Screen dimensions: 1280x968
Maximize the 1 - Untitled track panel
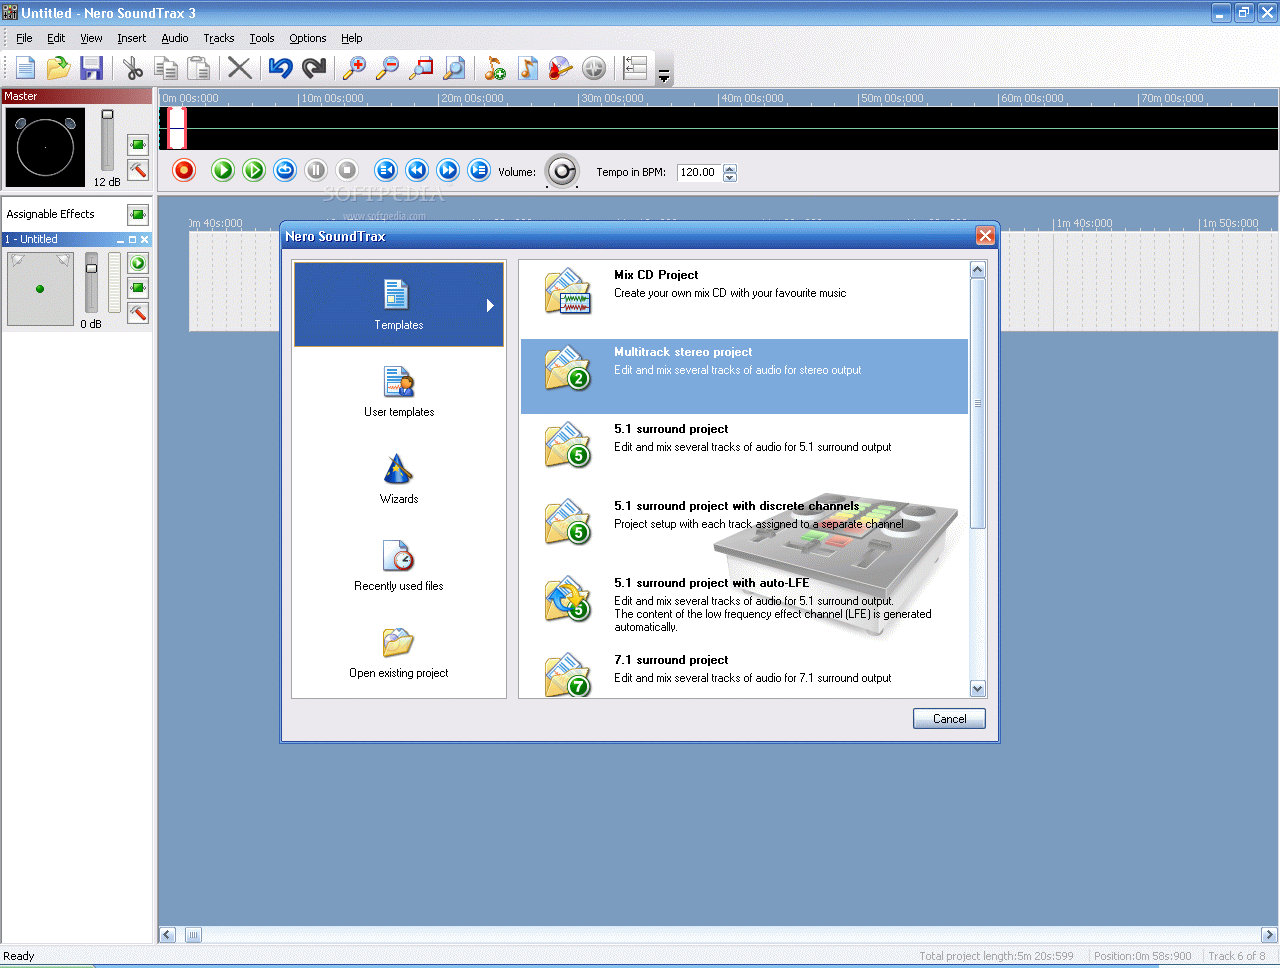click(132, 240)
